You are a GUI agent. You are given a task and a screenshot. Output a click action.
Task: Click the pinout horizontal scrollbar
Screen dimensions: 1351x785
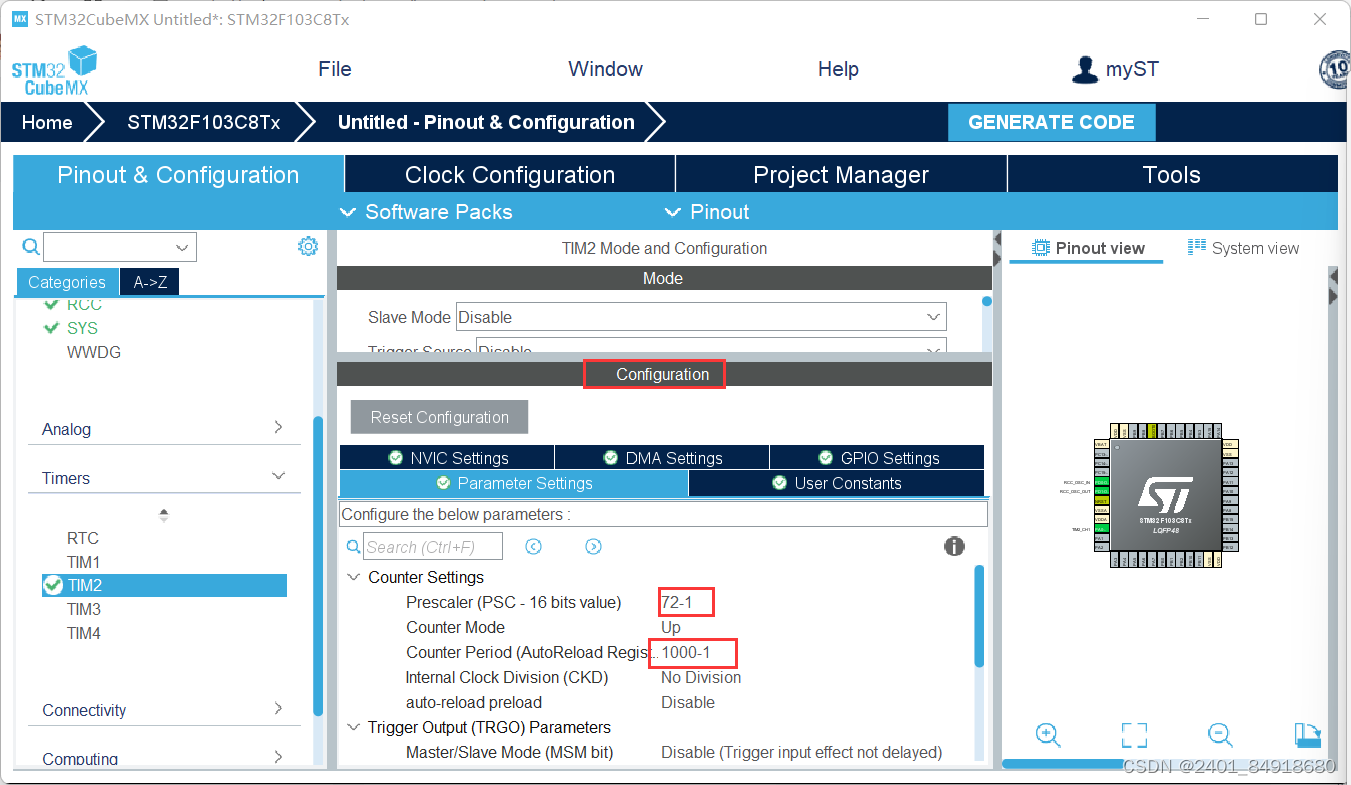click(x=1066, y=764)
